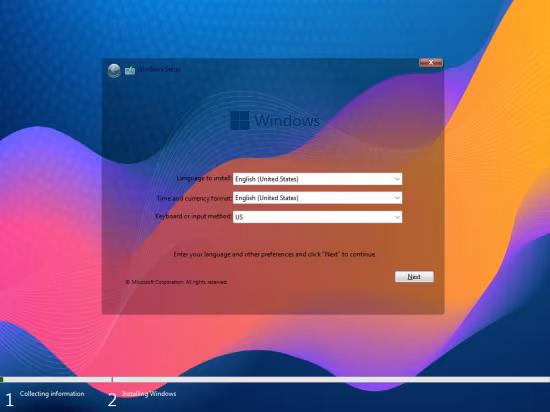Click the Microsoft Corporation copyright notice

click(x=176, y=282)
